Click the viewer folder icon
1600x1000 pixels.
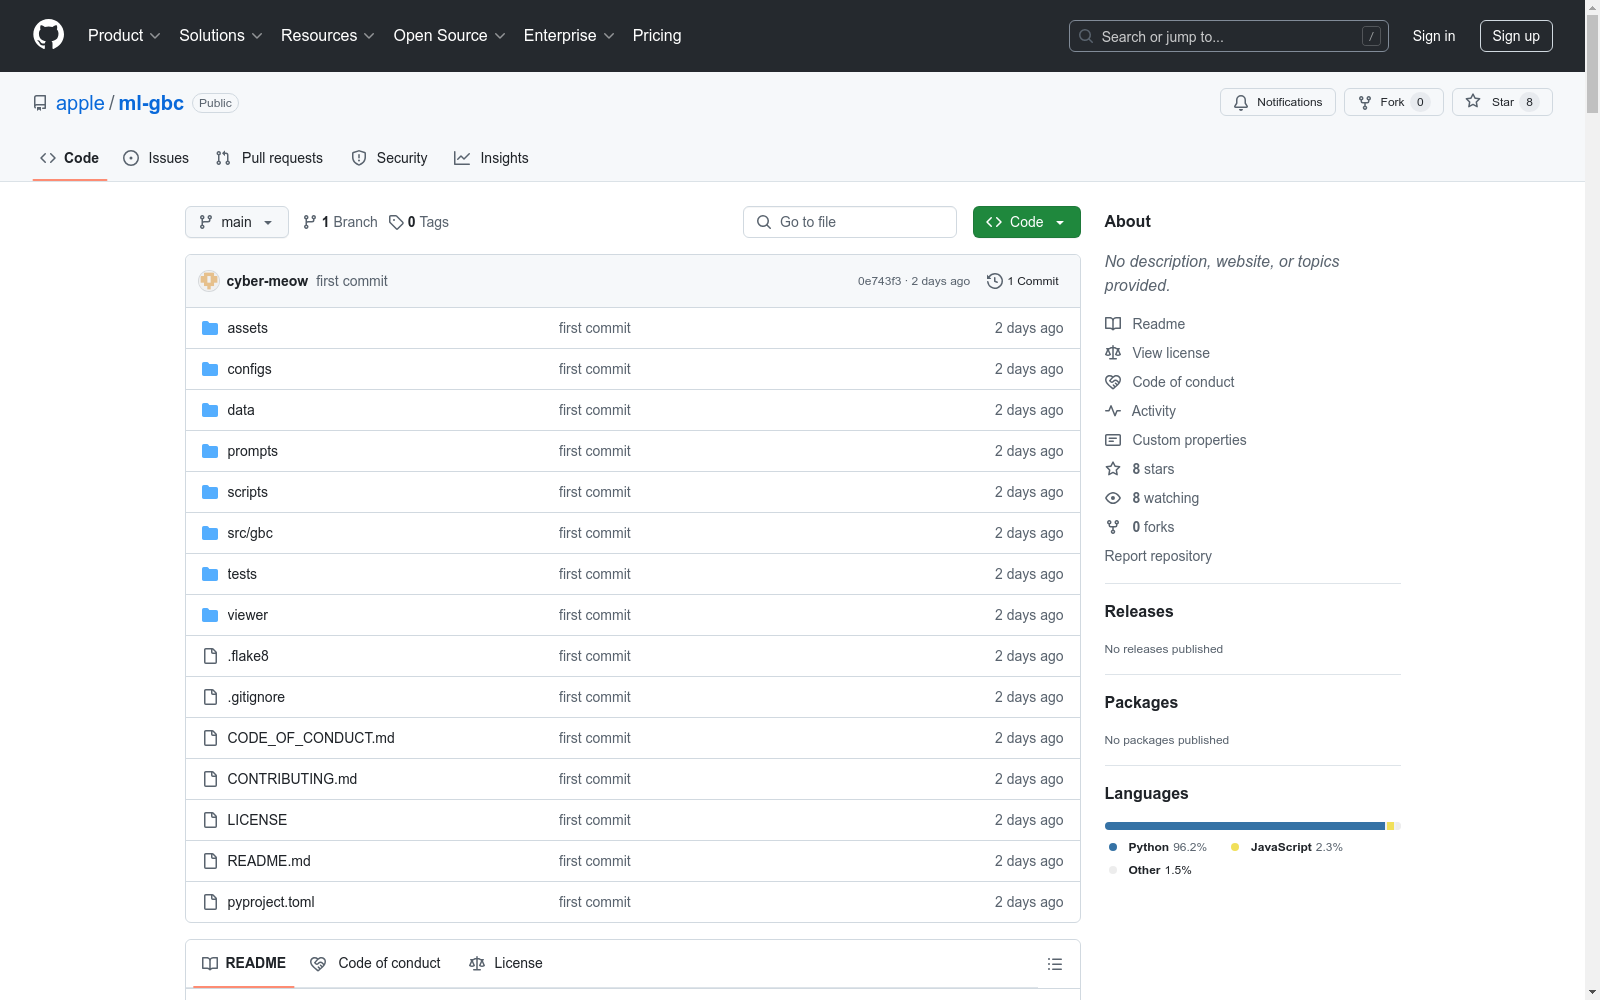point(210,615)
